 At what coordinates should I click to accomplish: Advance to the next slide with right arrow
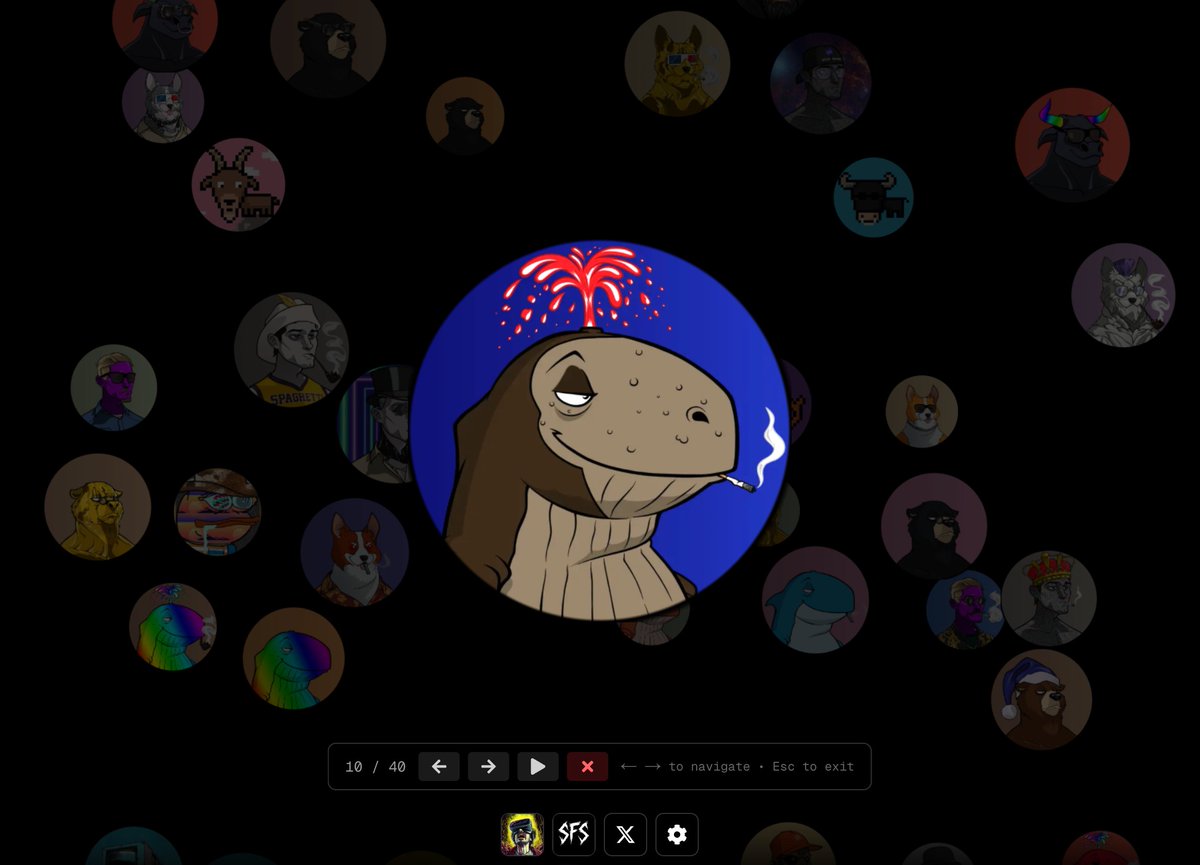[488, 767]
